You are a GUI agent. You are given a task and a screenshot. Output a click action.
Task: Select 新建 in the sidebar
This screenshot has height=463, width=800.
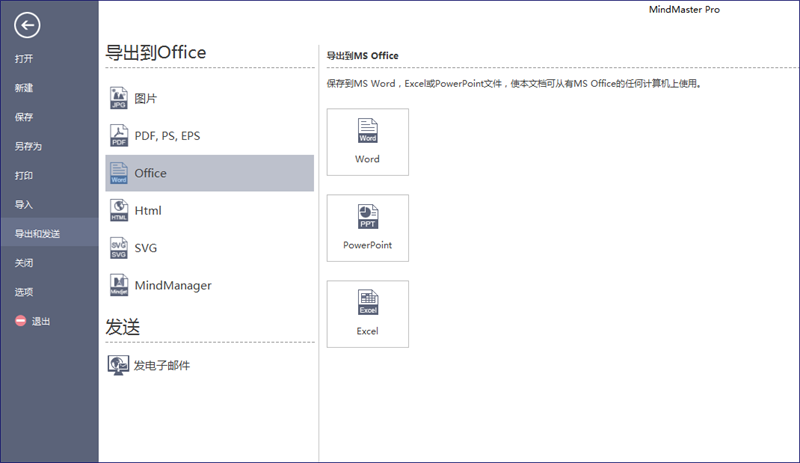[x=24, y=88]
